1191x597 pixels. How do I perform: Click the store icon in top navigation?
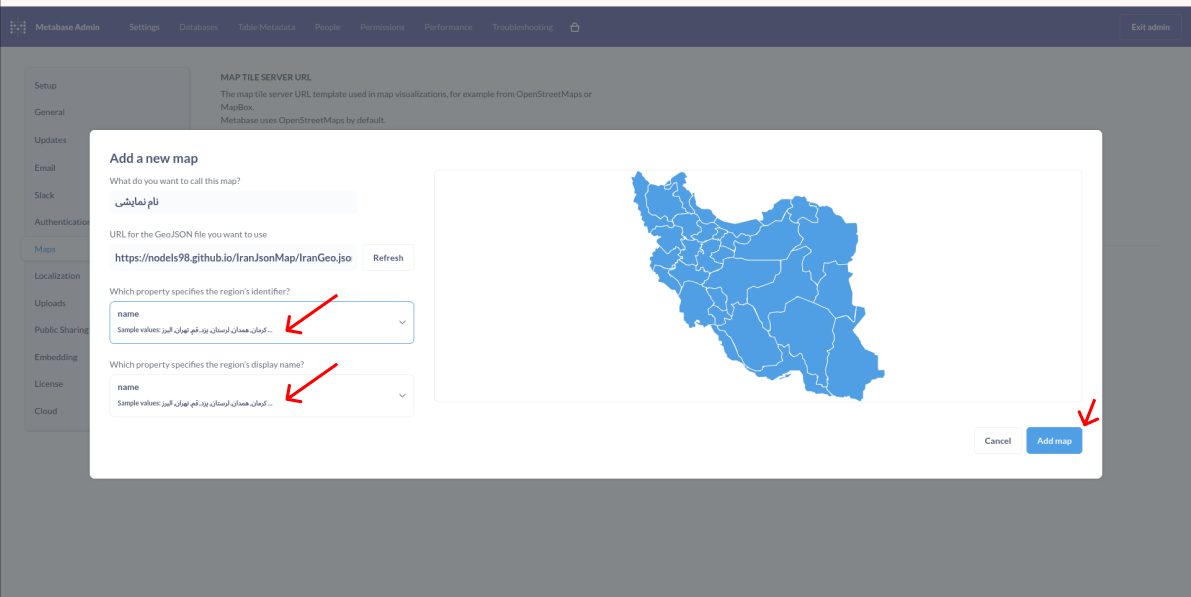pyautogui.click(x=575, y=27)
